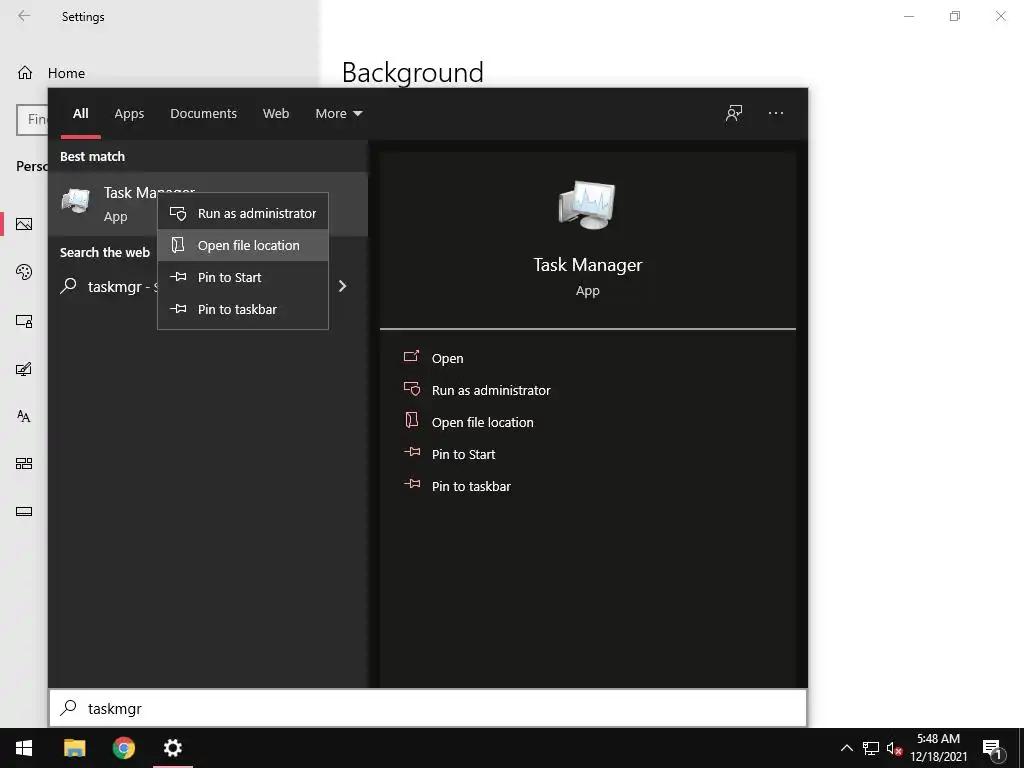The image size is (1024, 768).
Task: Click the Open icon in preview pane
Action: [x=411, y=357]
